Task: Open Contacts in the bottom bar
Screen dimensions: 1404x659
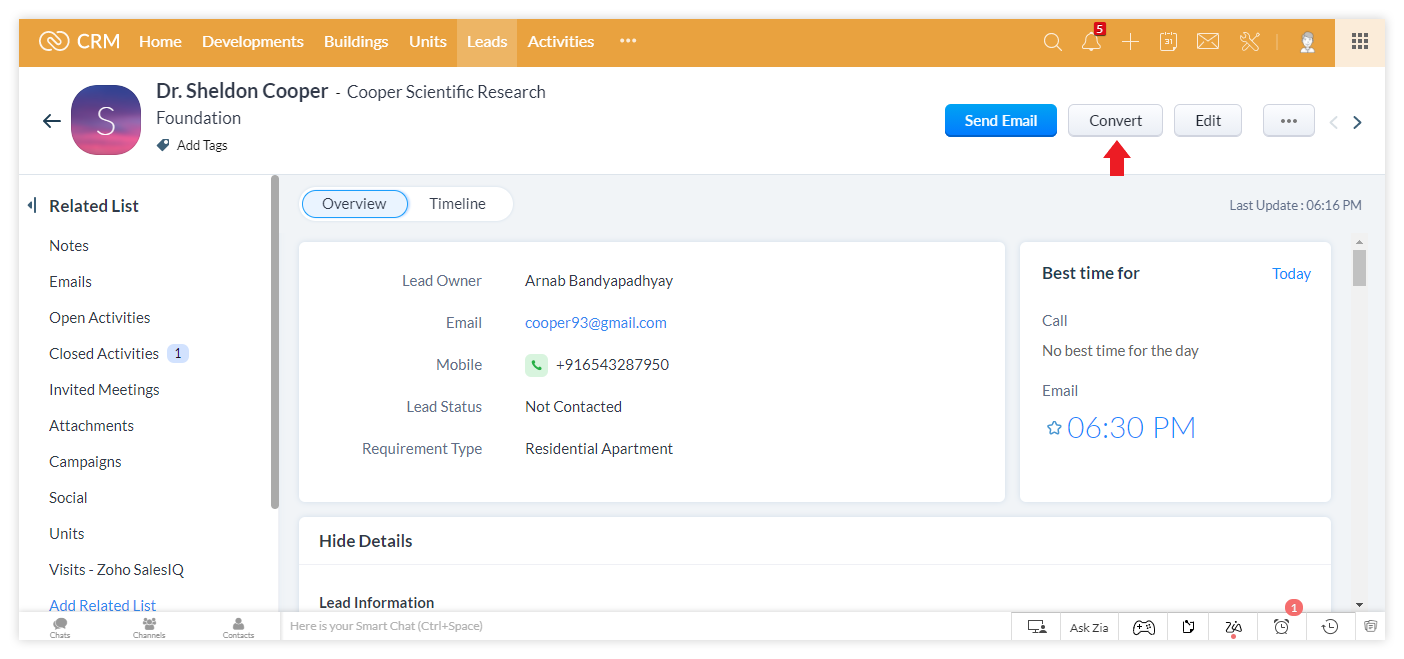Action: [238, 627]
